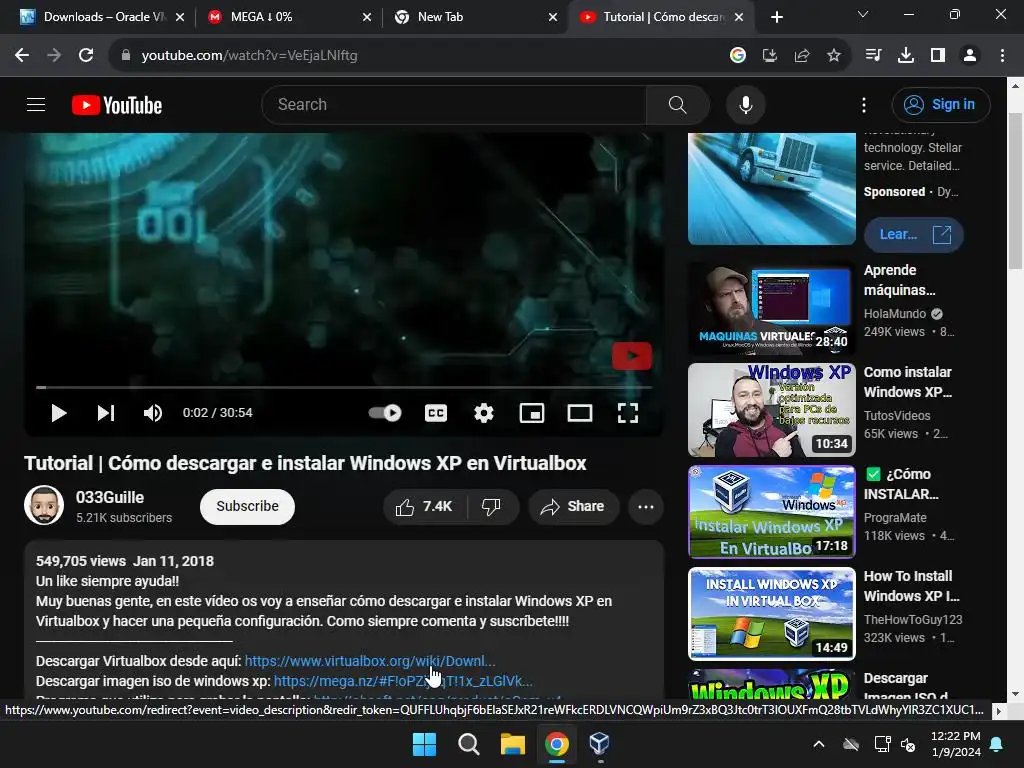Open TheHowToGuy123 14:49 video thumbnail
This screenshot has width=1024, height=768.
click(x=771, y=614)
